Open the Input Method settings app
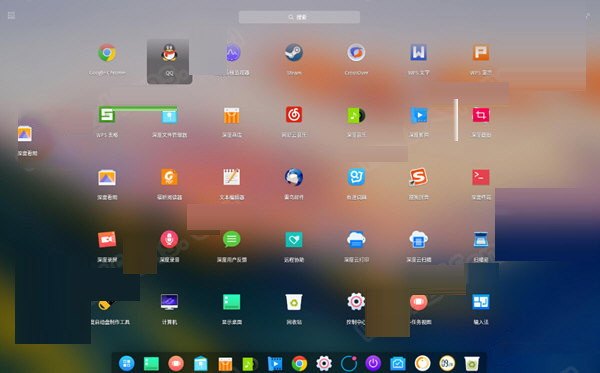This screenshot has height=373, width=600. click(x=481, y=302)
